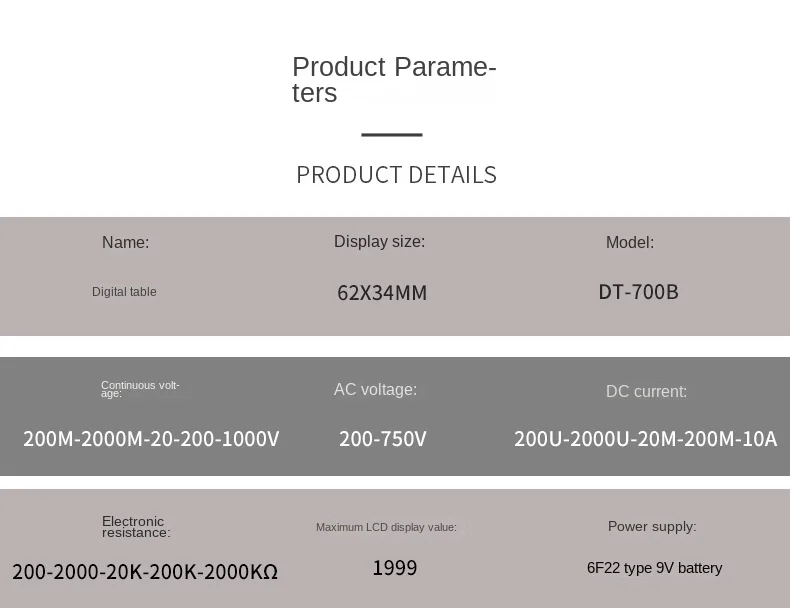
Task: Click the 200M-2000M-20-200-1000V value
Action: [151, 439]
